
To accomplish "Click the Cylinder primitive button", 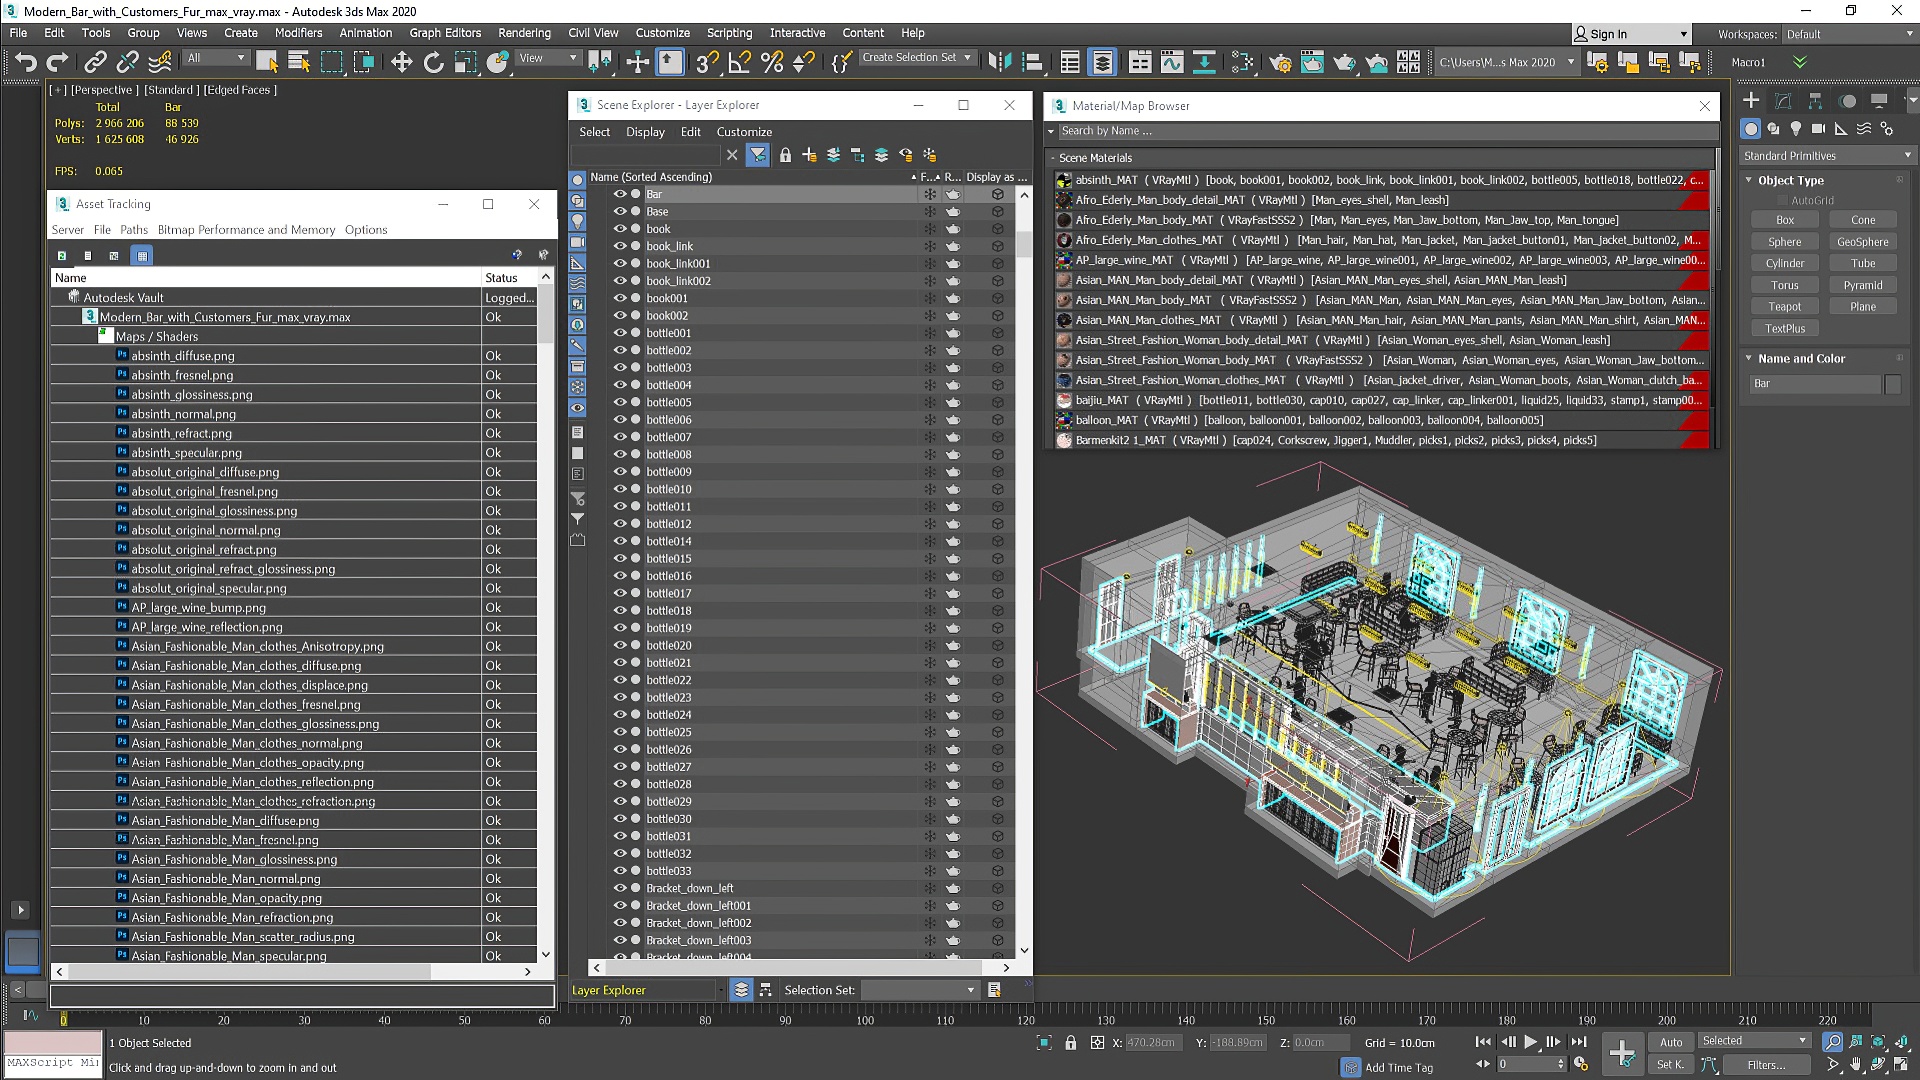I will click(x=1784, y=264).
